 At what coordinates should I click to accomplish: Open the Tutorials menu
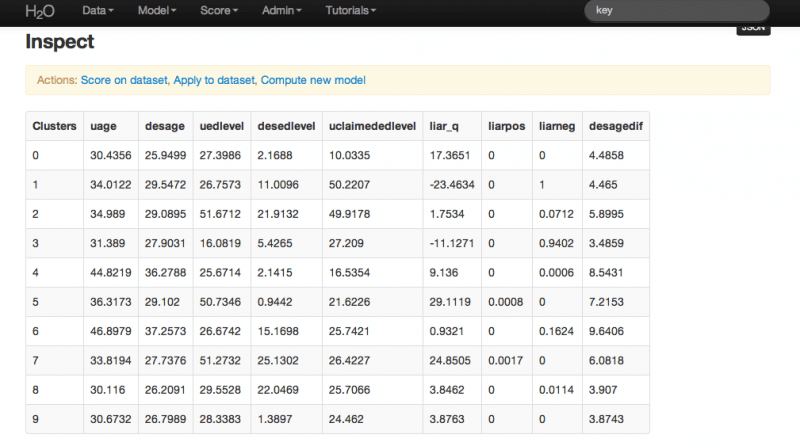click(x=350, y=11)
